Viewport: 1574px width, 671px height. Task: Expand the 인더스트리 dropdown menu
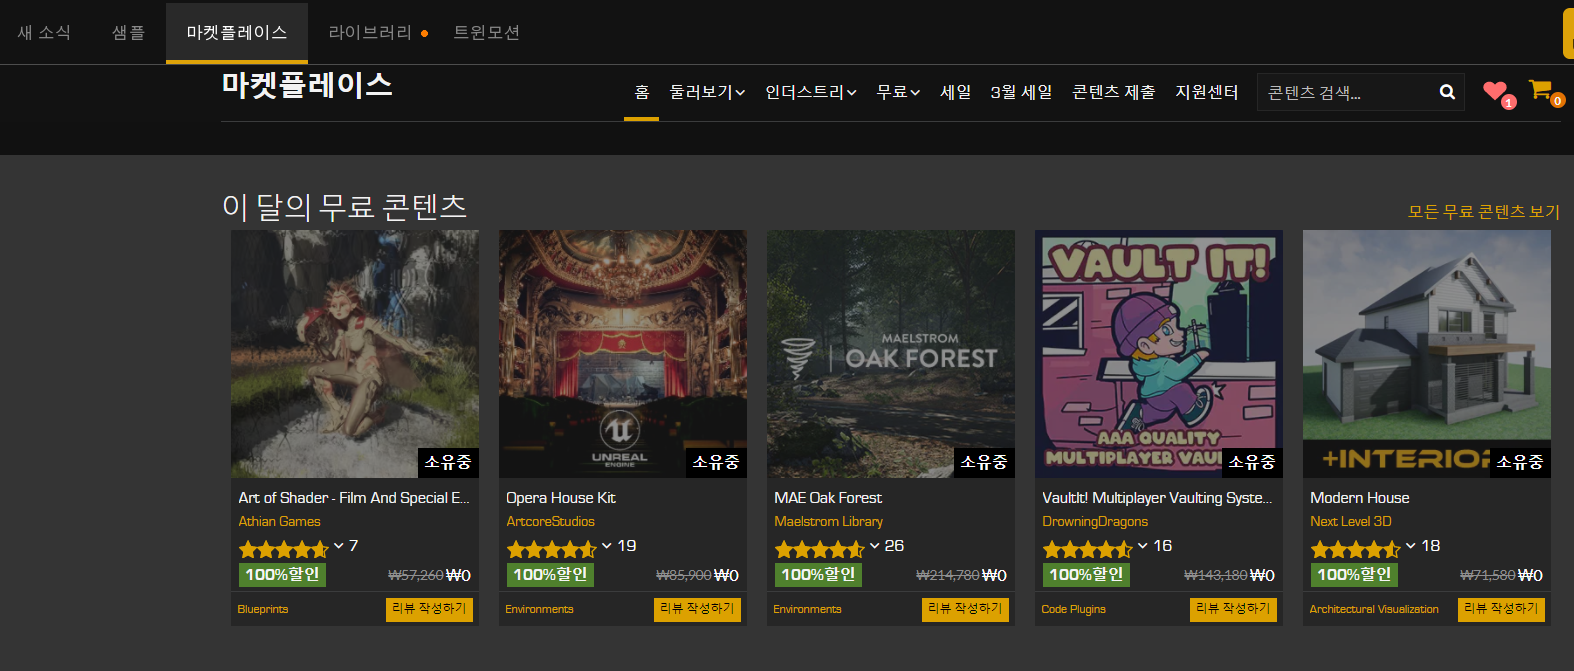[811, 92]
